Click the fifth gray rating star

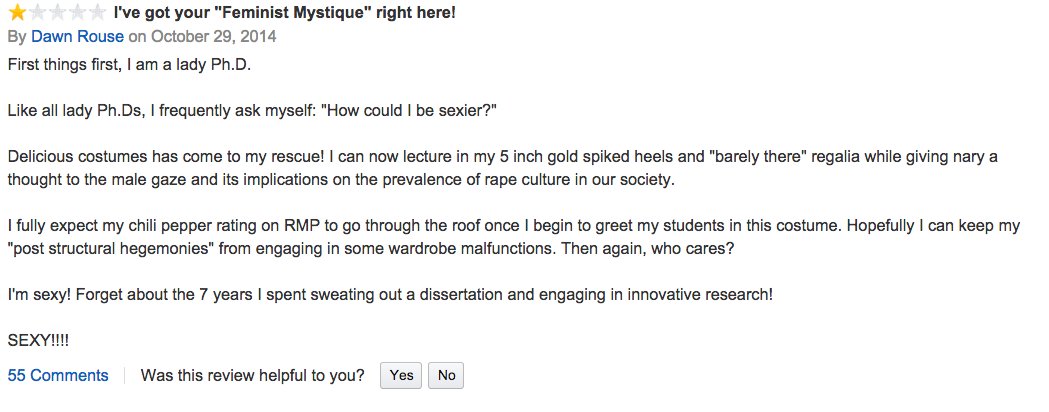[x=97, y=12]
